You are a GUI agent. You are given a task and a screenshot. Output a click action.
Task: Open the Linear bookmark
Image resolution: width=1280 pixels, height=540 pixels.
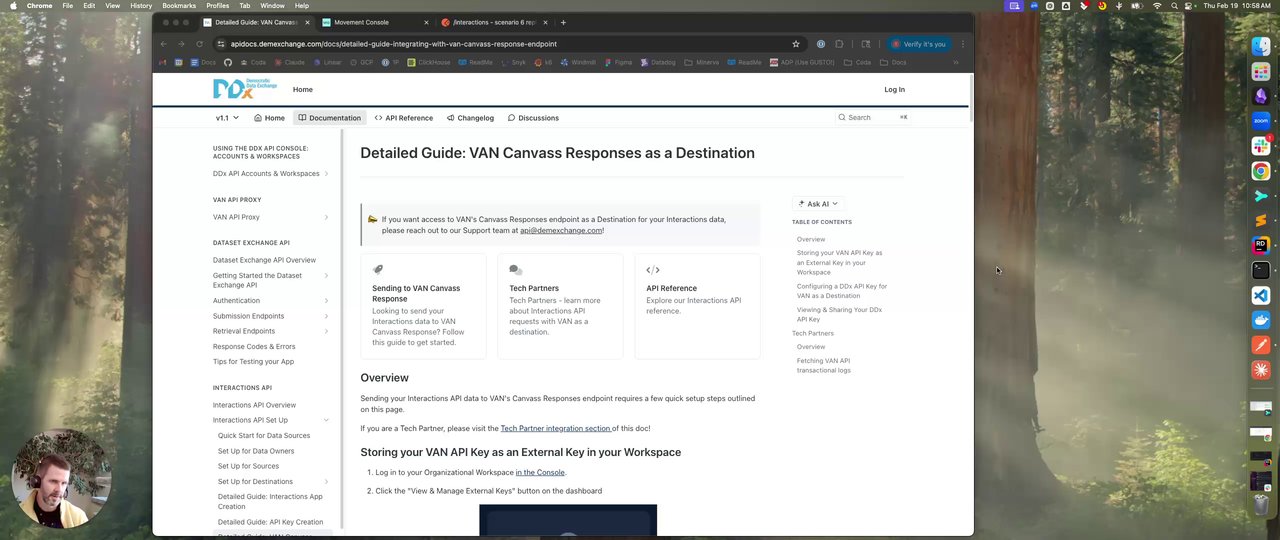click(x=327, y=62)
